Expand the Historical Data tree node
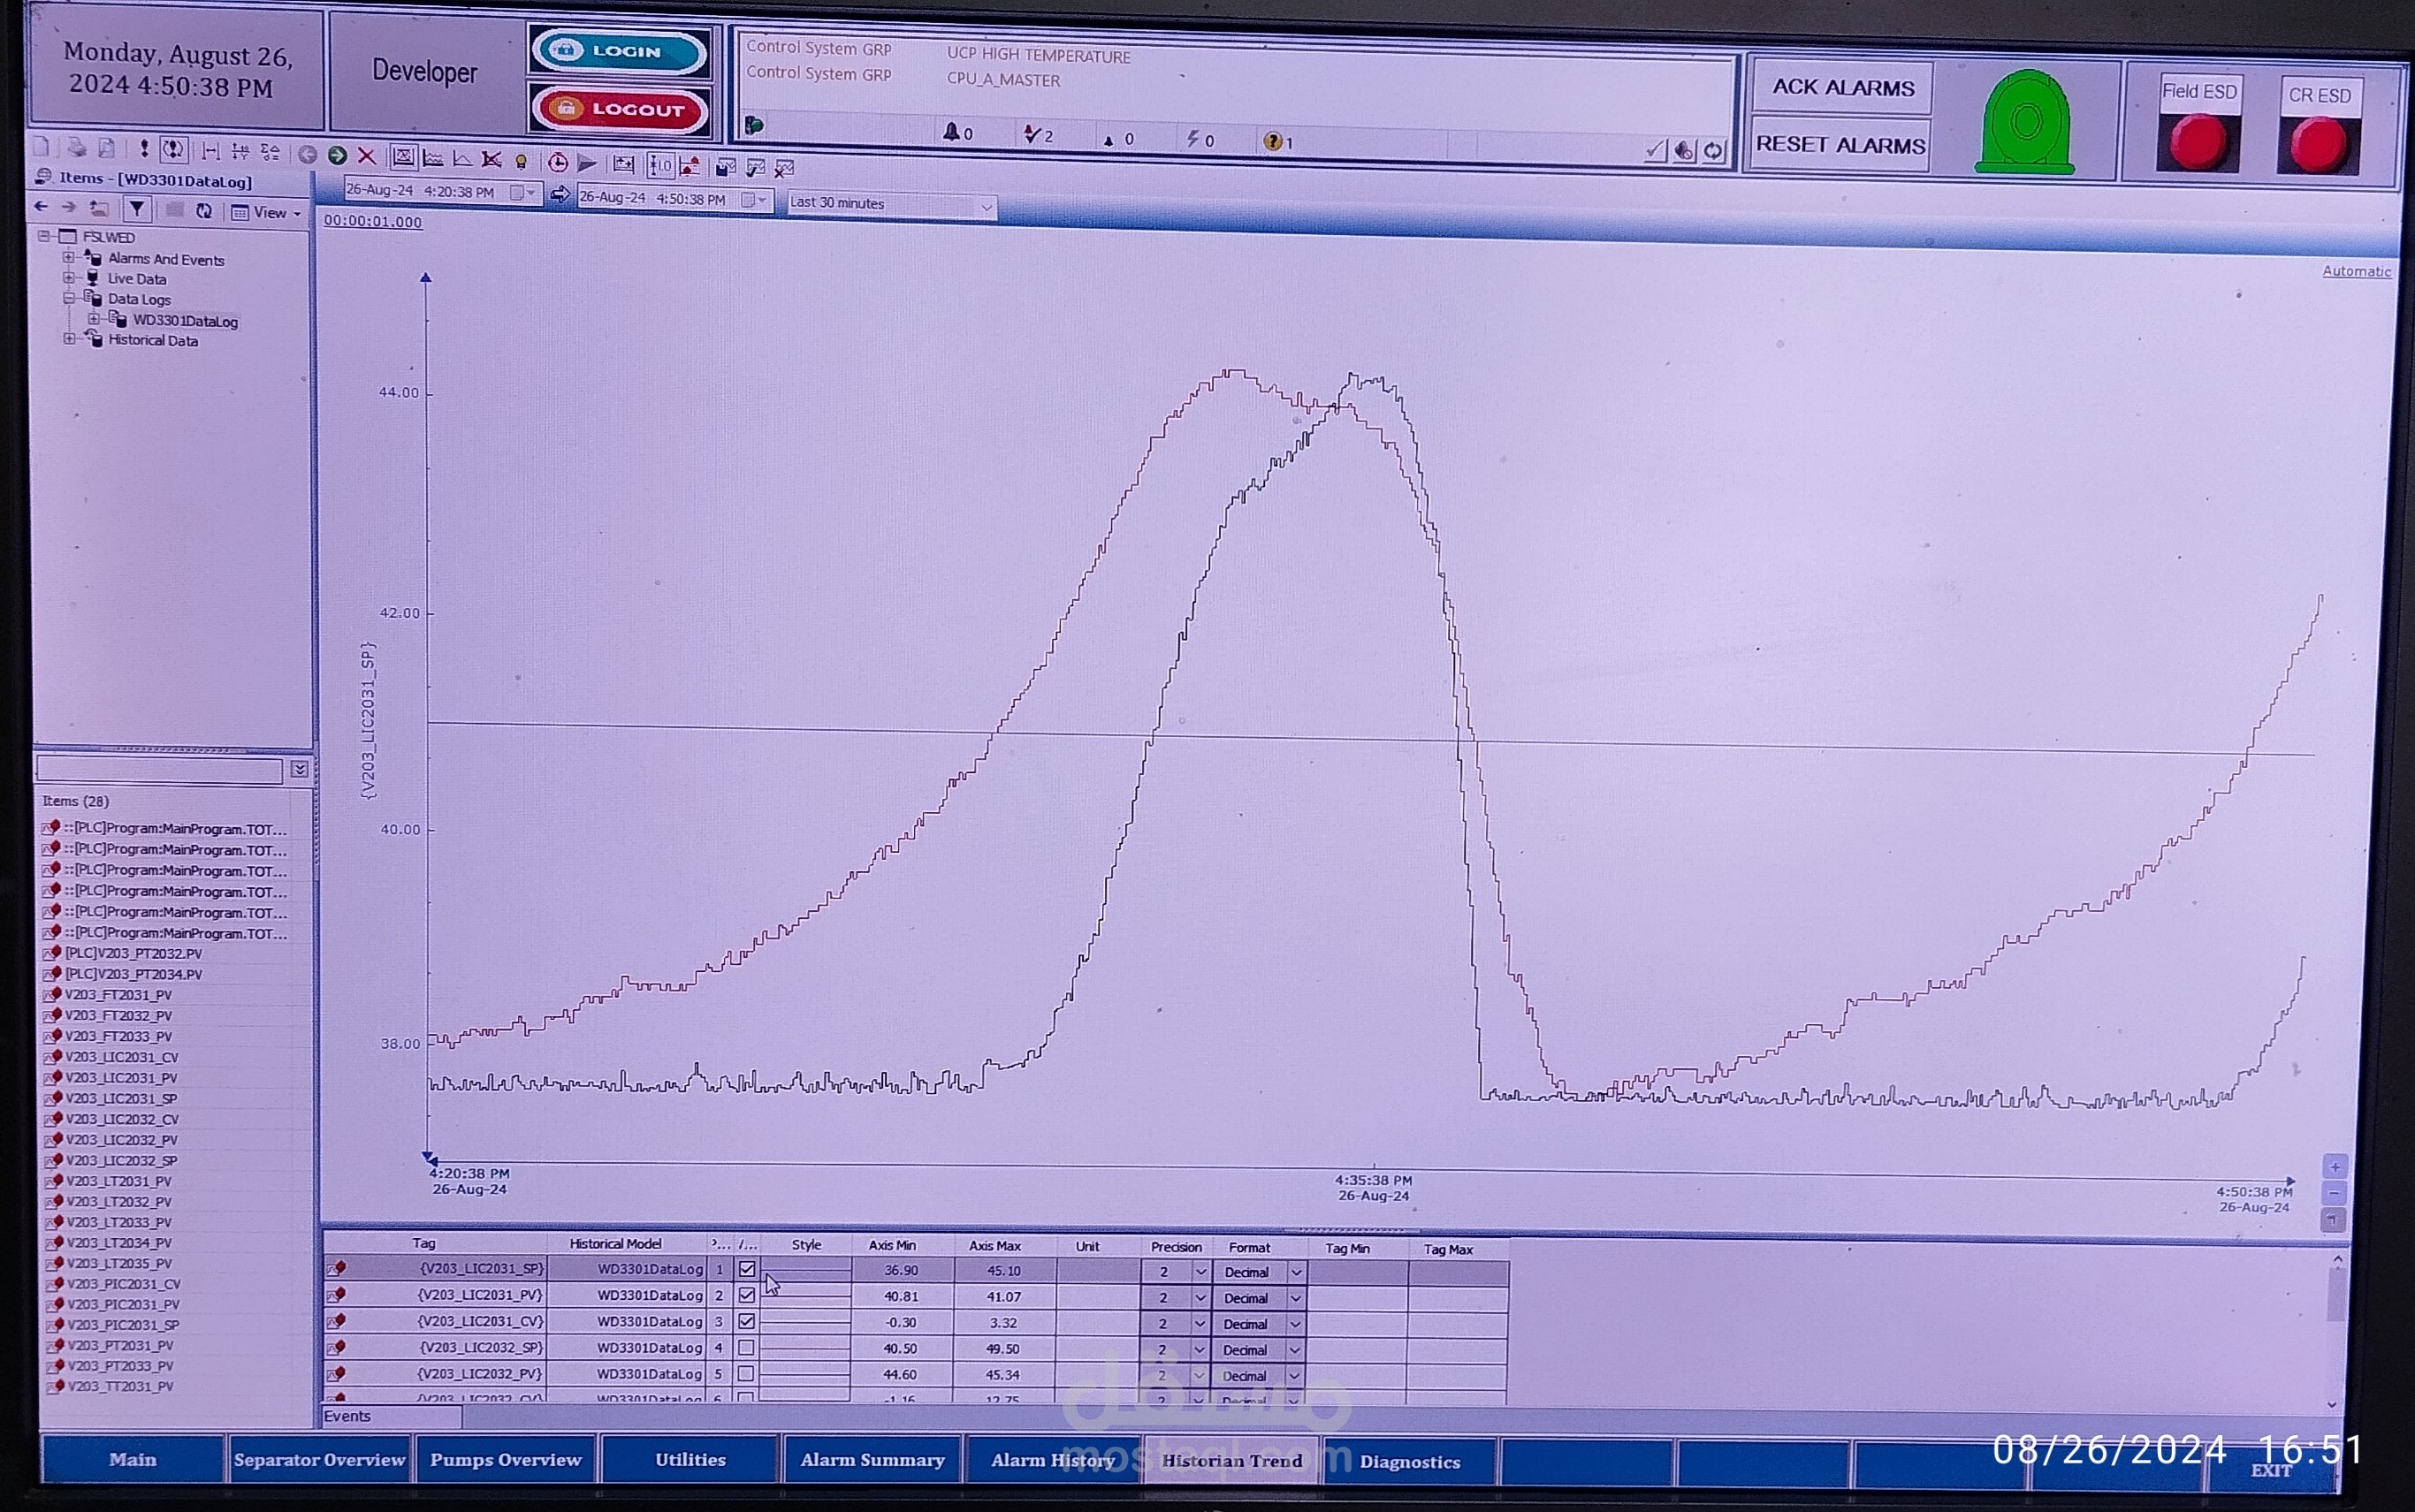Image resolution: width=2415 pixels, height=1512 pixels. pos(69,339)
